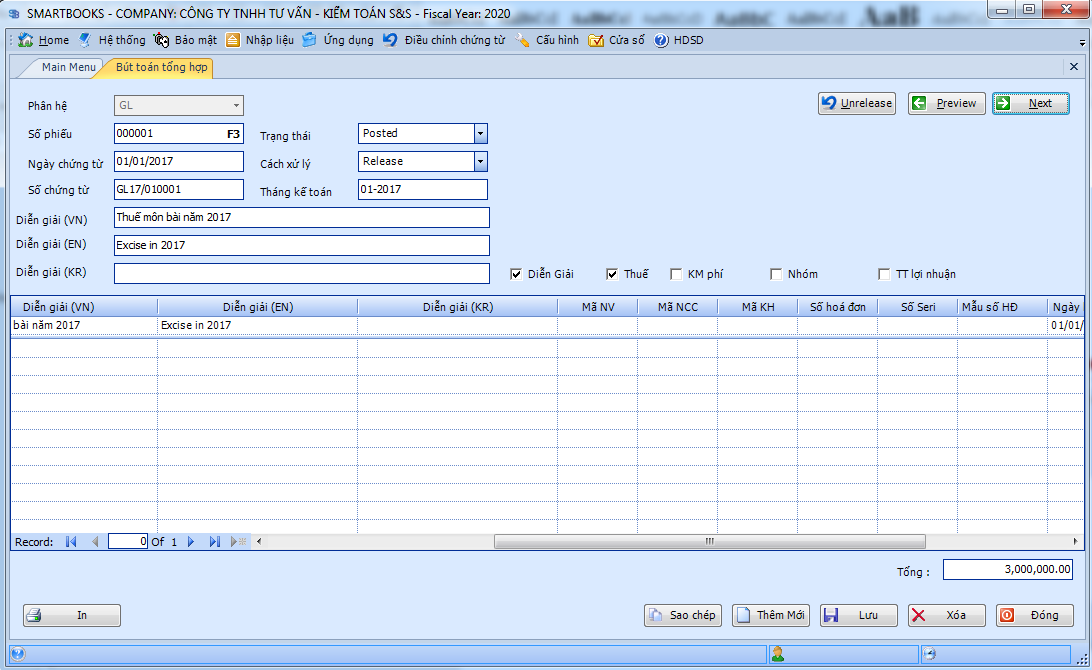
Task: Jump to the last record arrow
Action: click(x=214, y=541)
